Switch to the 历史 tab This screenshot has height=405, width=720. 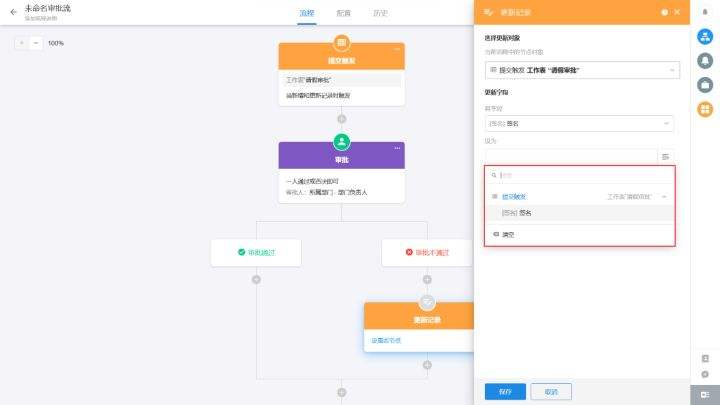tap(380, 13)
